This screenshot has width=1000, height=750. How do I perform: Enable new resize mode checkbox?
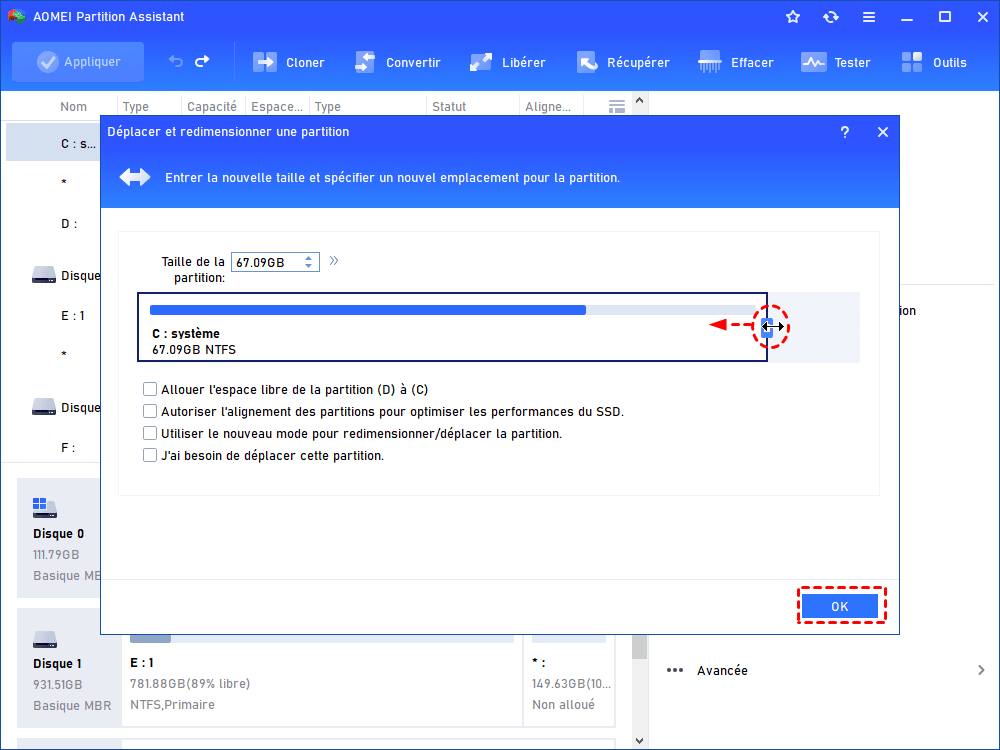tap(150, 434)
